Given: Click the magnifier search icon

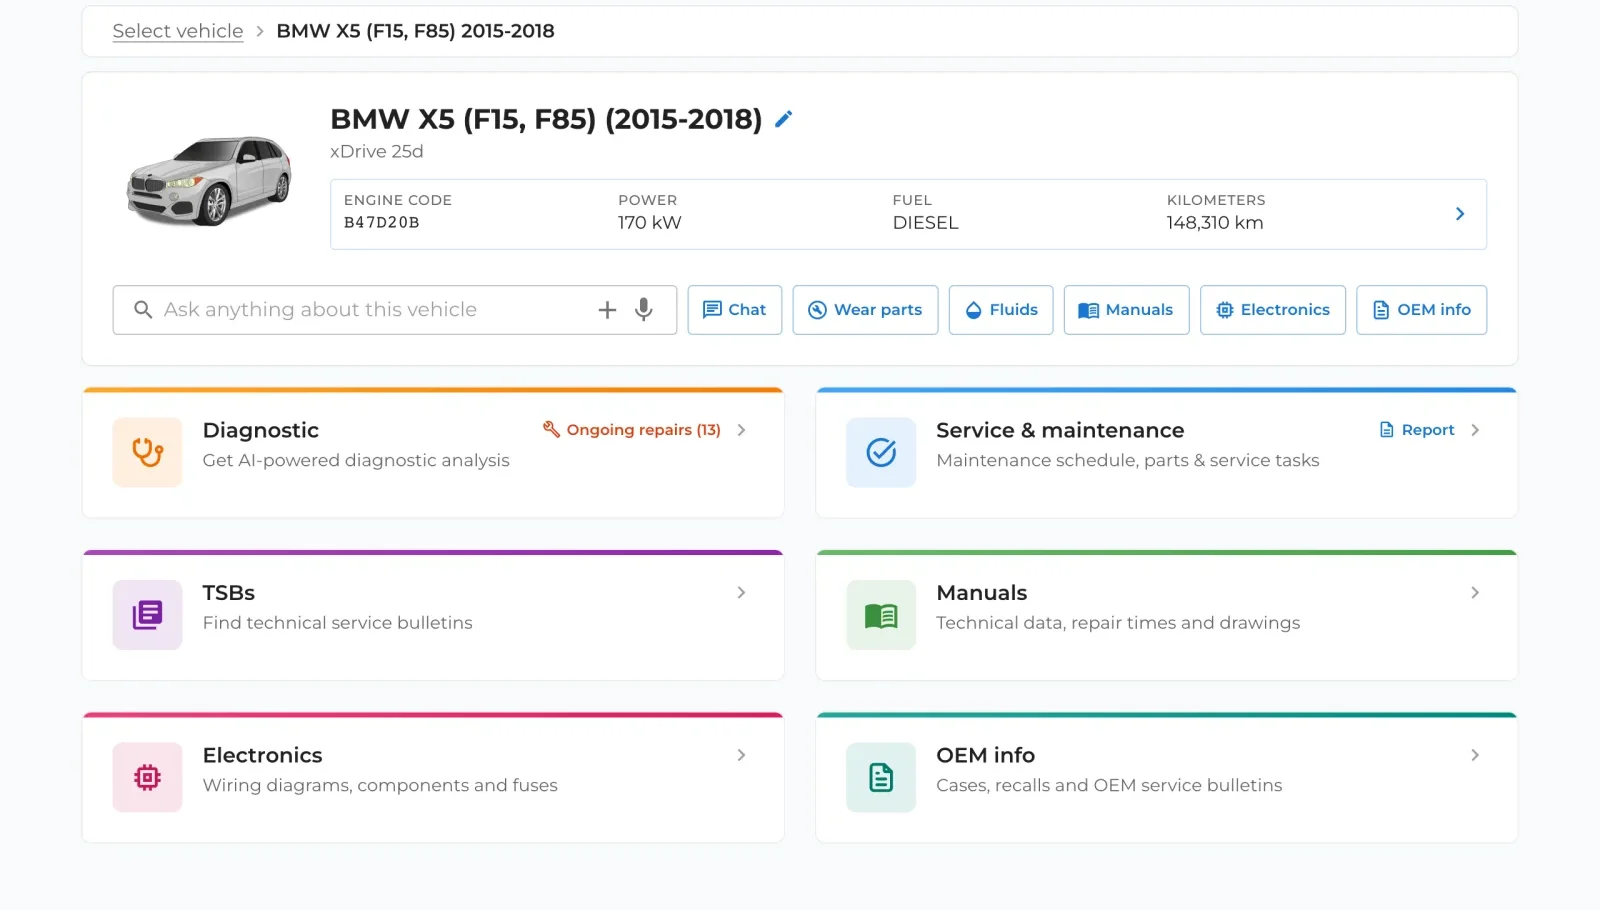Looking at the screenshot, I should tap(143, 310).
